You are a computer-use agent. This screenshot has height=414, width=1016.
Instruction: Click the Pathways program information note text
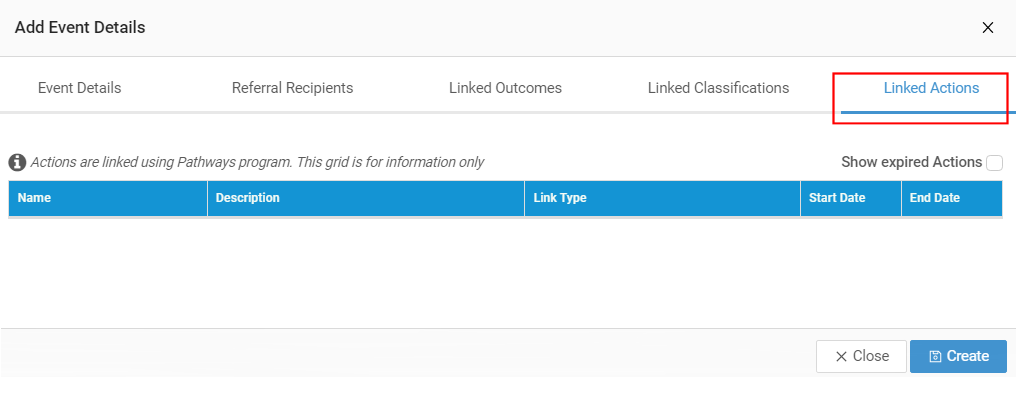[257, 162]
